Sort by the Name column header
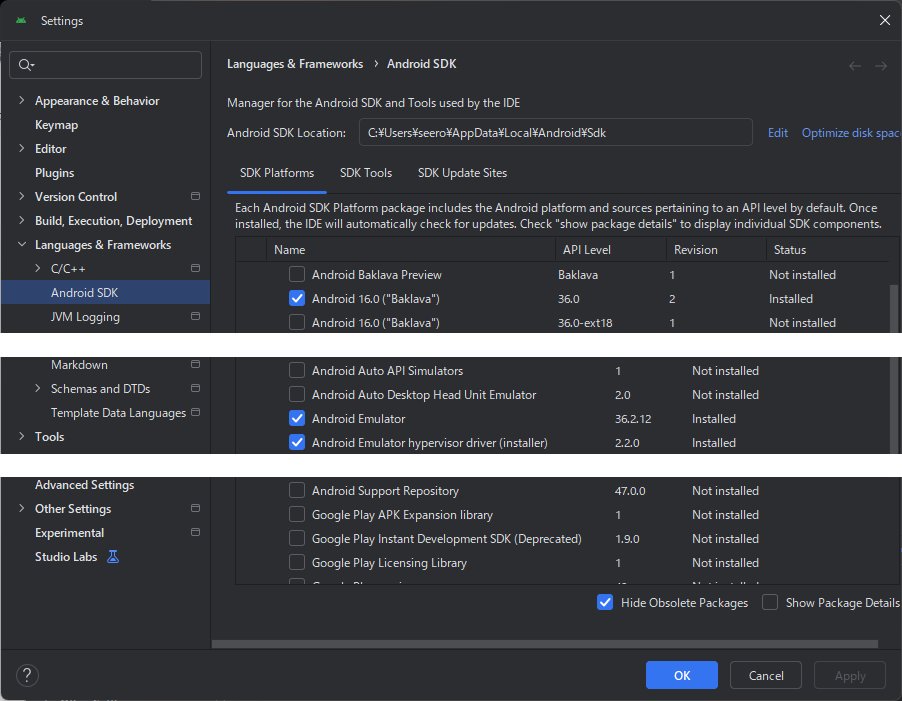 click(x=411, y=250)
